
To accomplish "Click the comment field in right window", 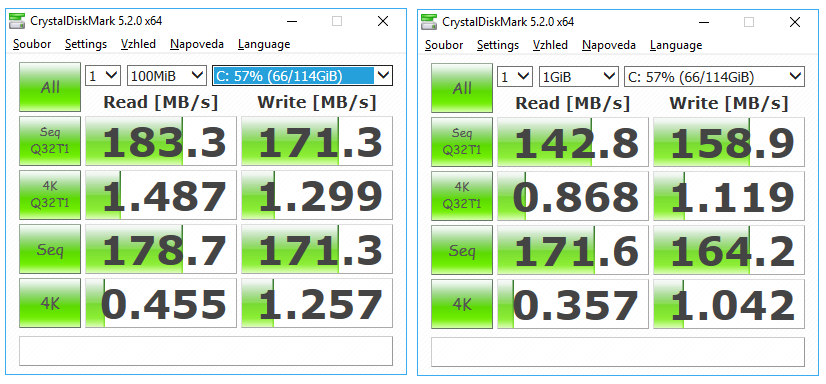I will click(618, 352).
